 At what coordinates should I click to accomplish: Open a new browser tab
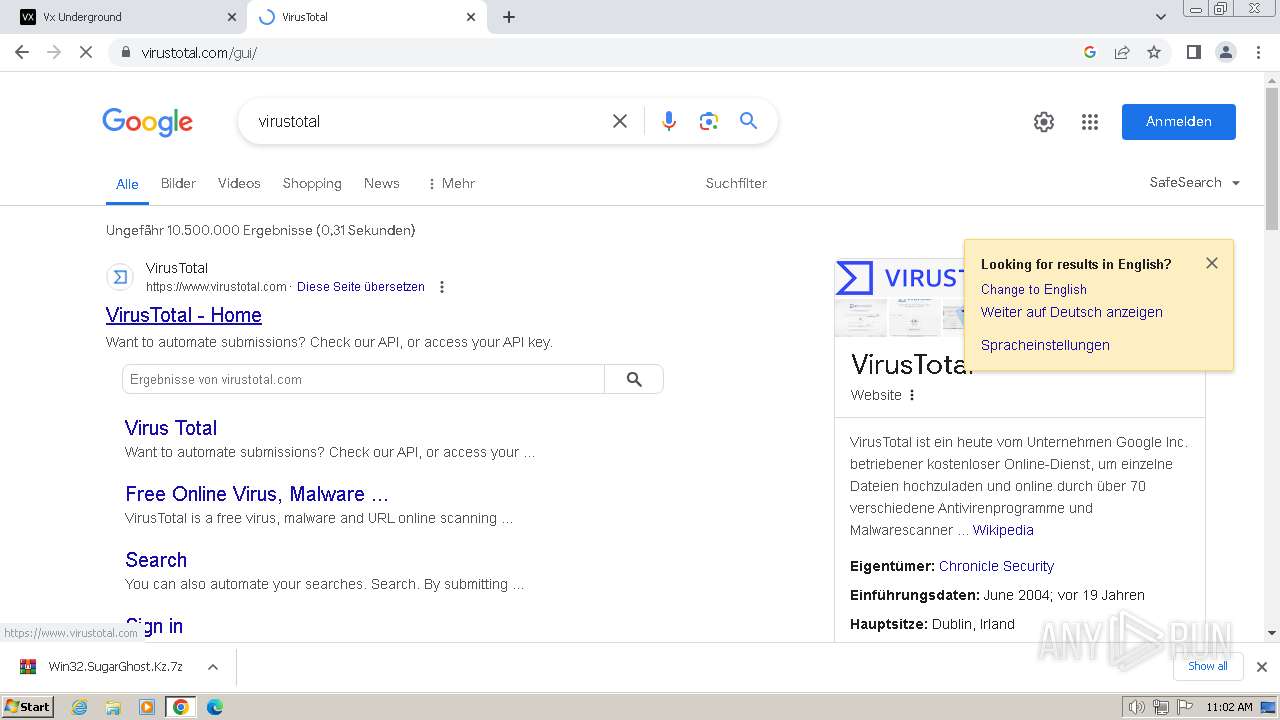(509, 17)
